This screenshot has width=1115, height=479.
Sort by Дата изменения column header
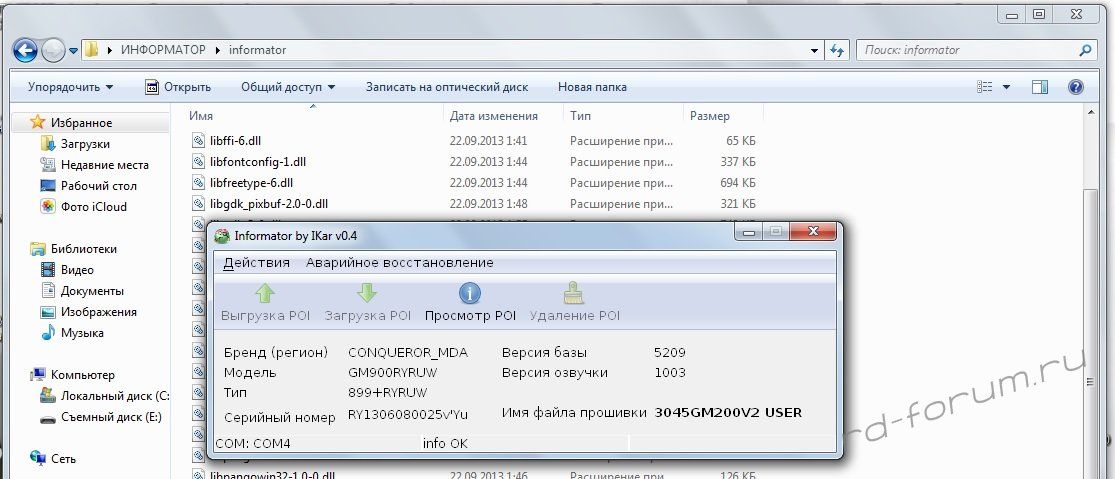tap(493, 116)
